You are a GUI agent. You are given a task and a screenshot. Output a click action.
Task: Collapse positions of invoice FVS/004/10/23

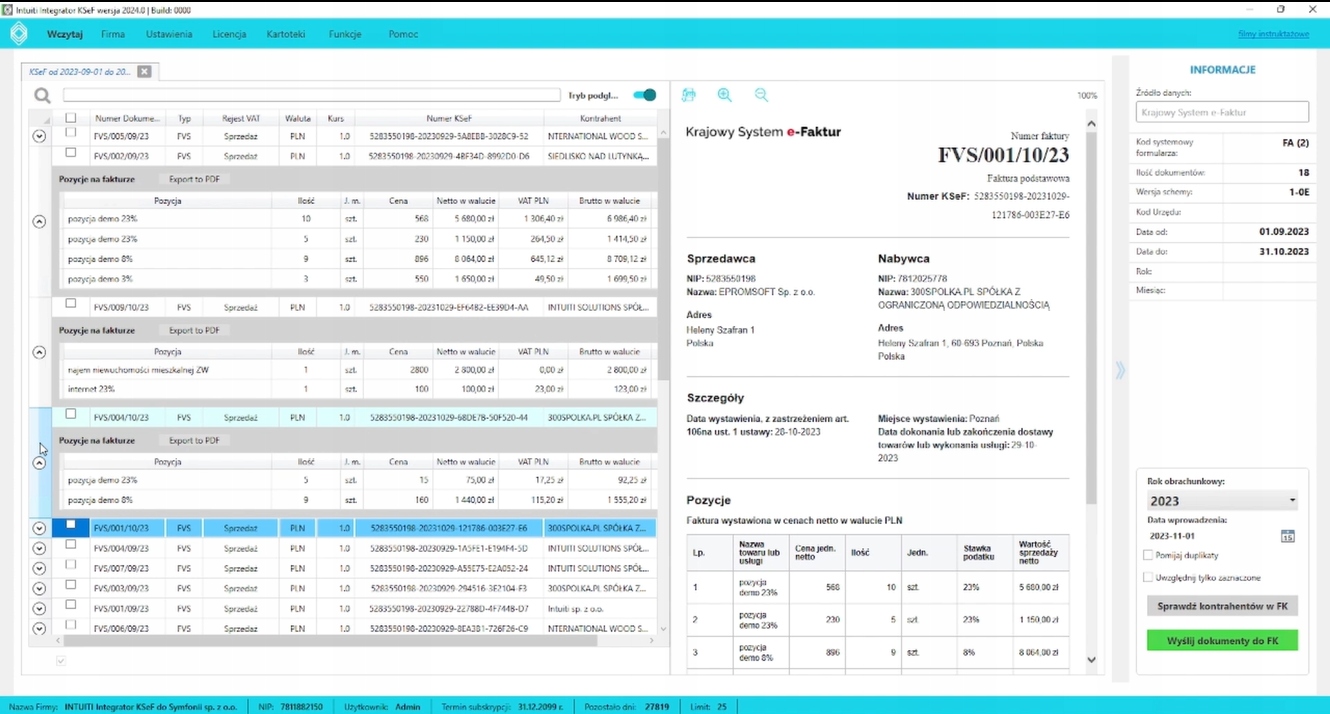(x=39, y=463)
